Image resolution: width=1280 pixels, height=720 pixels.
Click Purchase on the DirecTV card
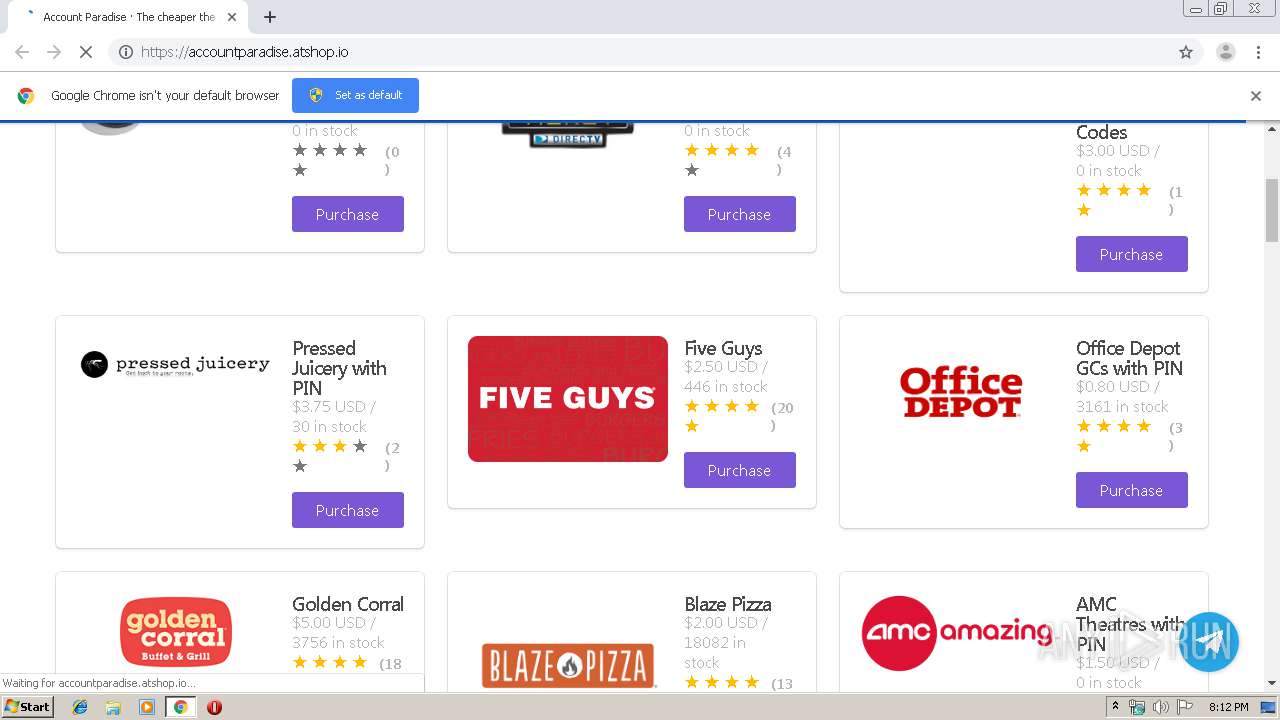tap(740, 214)
